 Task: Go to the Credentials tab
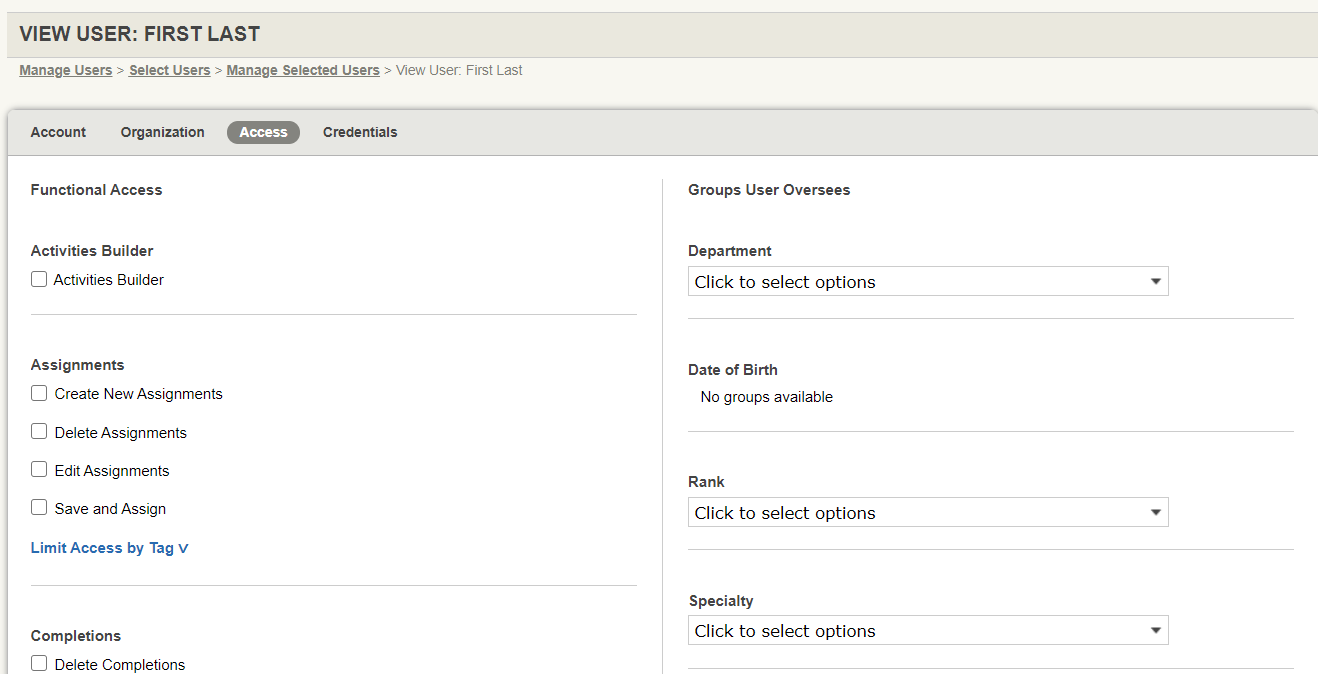point(360,132)
